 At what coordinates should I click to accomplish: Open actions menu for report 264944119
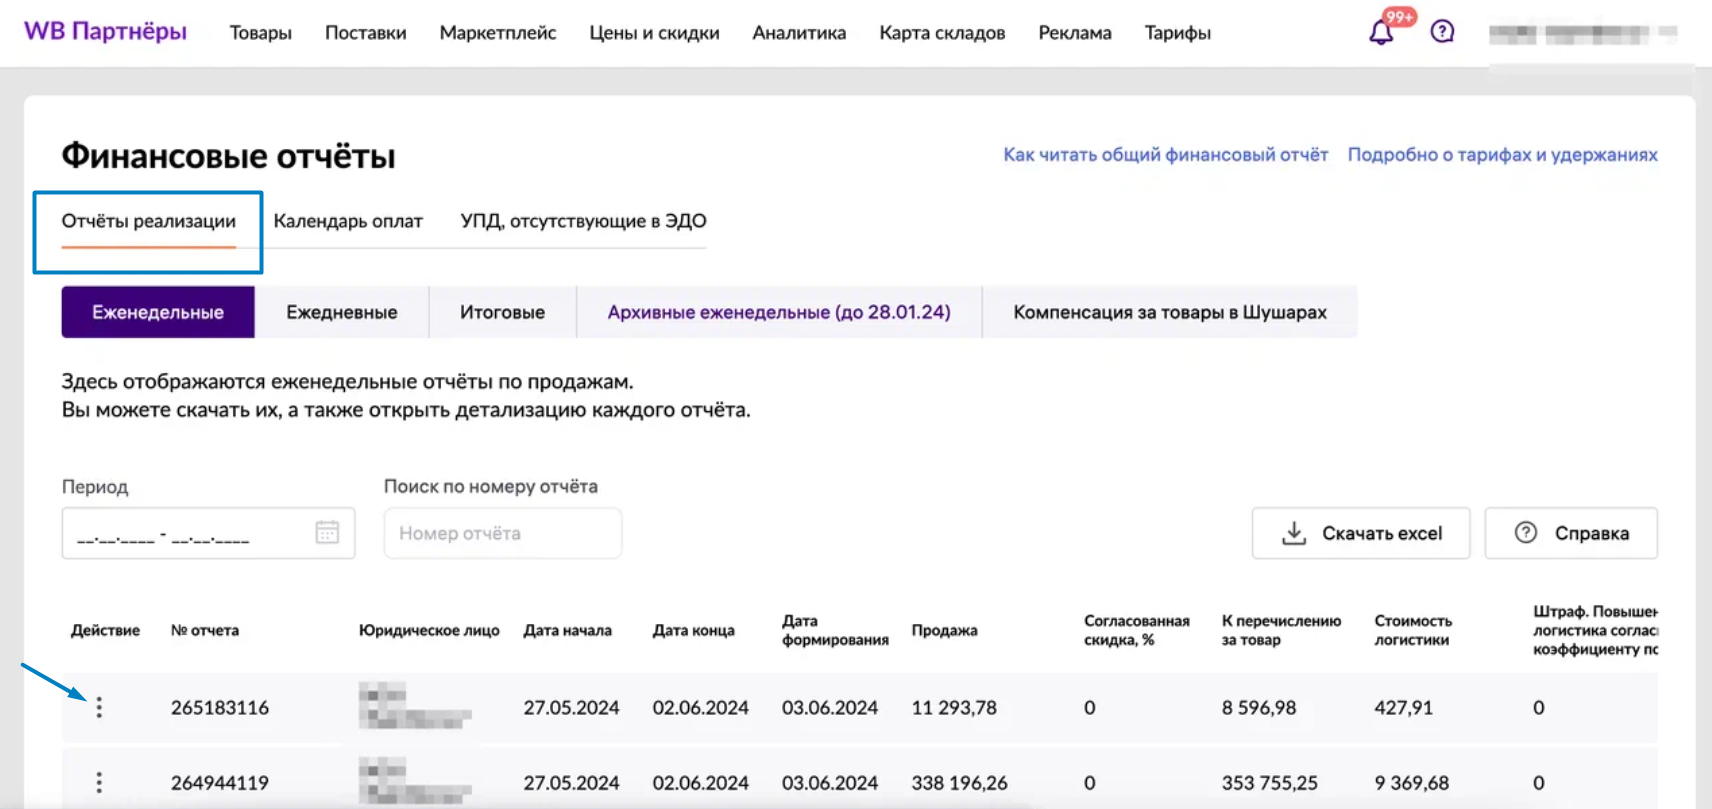click(x=99, y=783)
